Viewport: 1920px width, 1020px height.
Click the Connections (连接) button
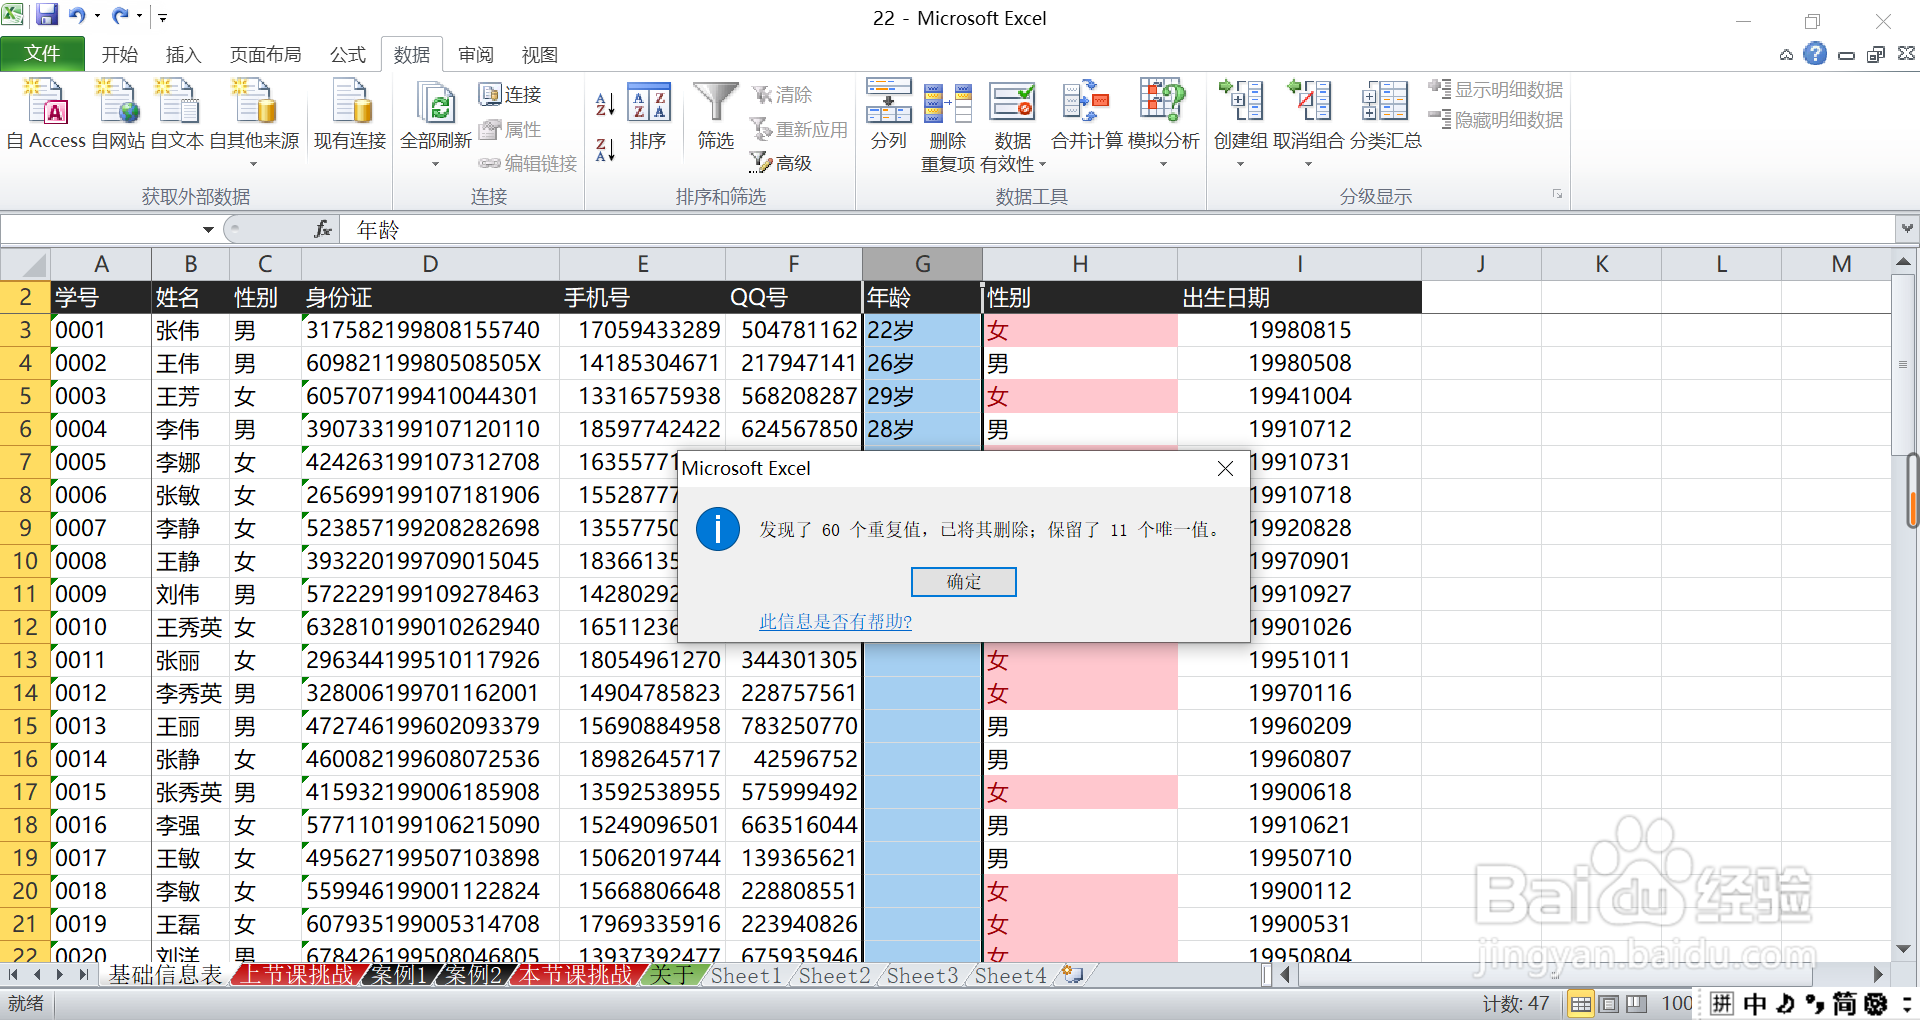510,94
